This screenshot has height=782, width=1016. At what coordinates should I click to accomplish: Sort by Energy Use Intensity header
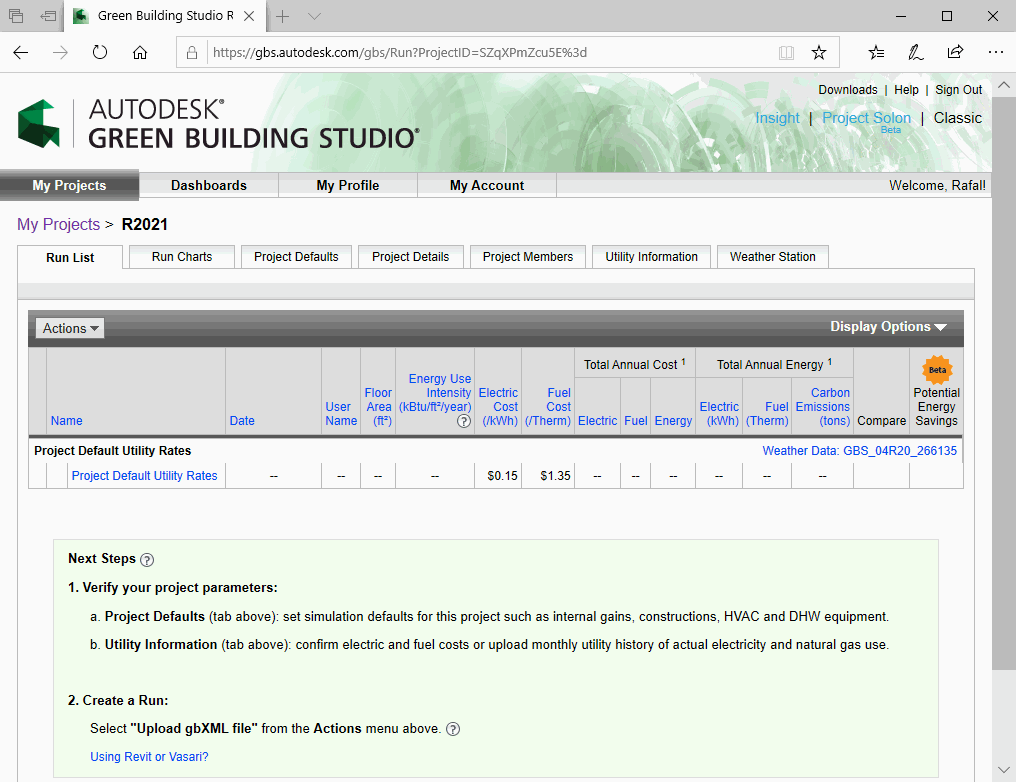[x=435, y=393]
